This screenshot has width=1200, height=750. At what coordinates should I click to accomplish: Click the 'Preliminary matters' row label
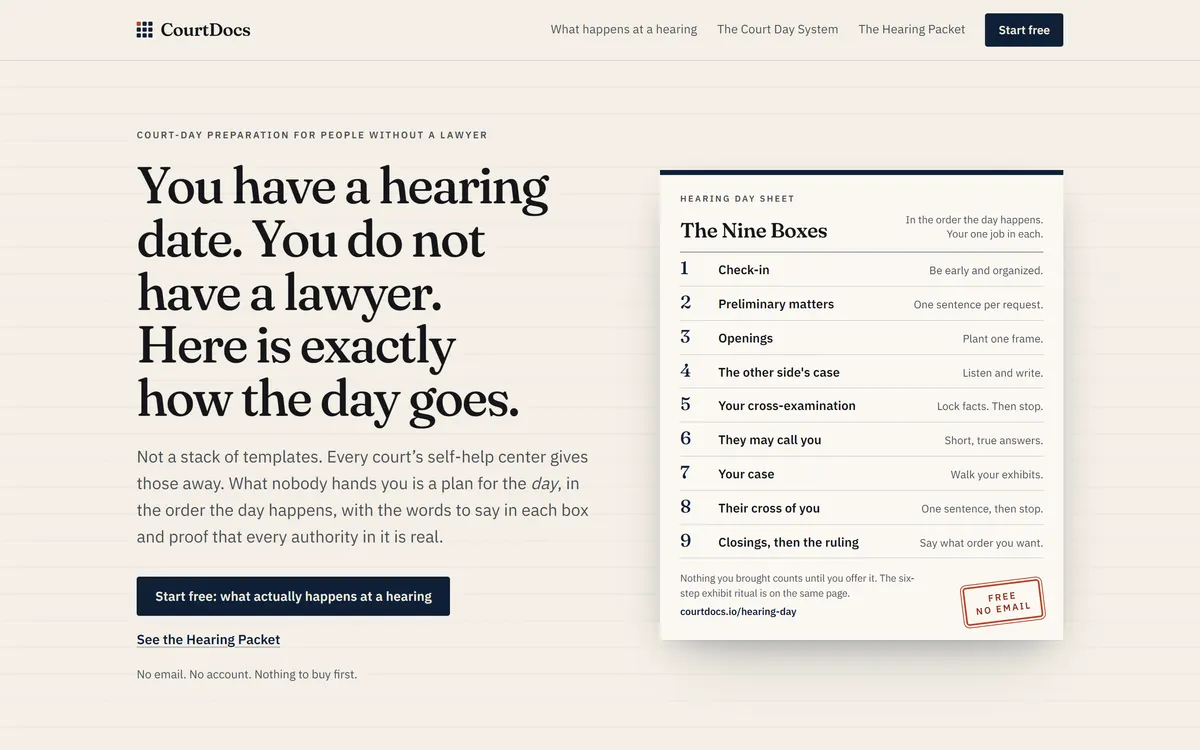click(776, 304)
